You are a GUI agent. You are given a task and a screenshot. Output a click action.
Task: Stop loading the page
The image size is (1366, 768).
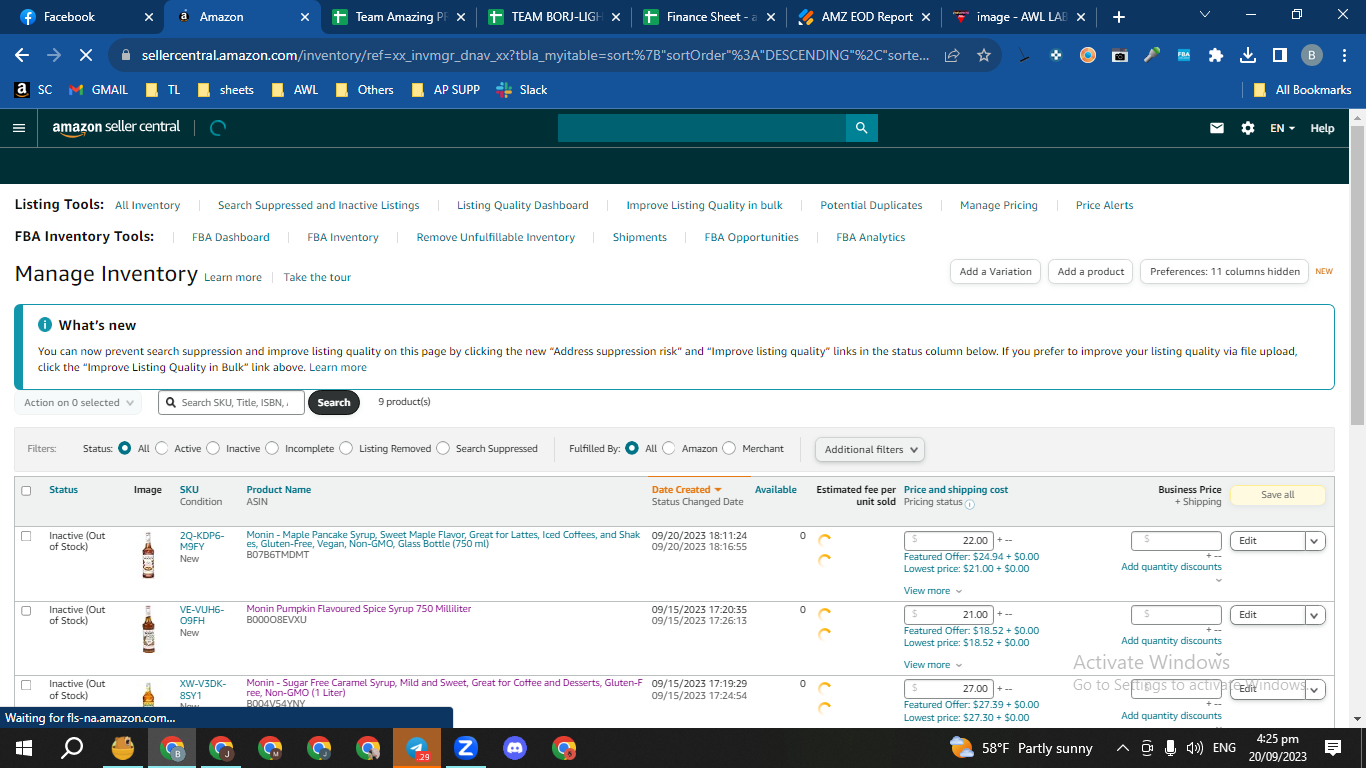click(x=86, y=56)
